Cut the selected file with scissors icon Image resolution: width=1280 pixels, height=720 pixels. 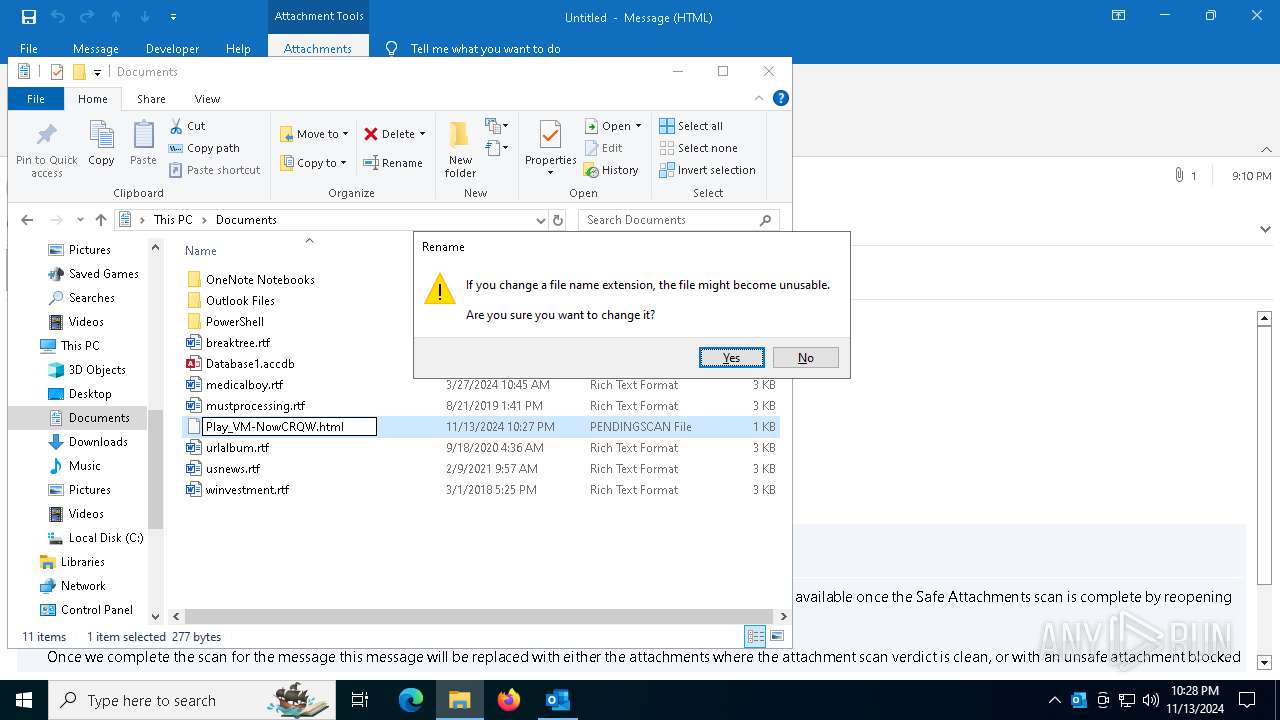click(x=187, y=126)
